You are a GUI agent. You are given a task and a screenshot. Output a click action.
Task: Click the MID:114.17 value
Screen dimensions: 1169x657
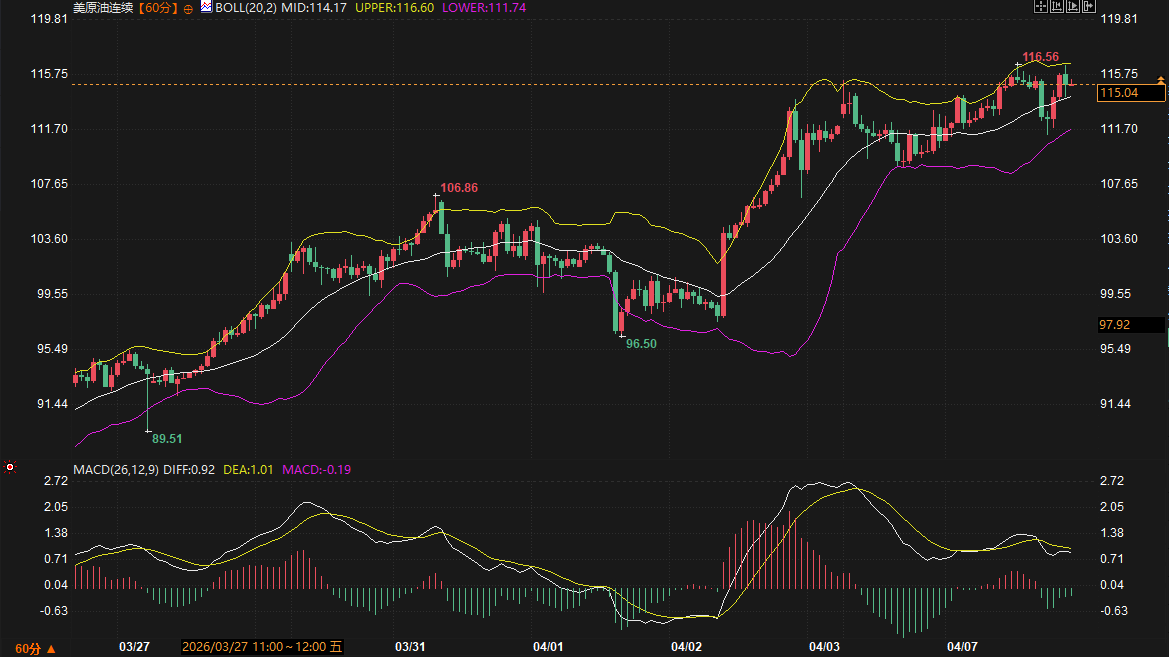[314, 7]
